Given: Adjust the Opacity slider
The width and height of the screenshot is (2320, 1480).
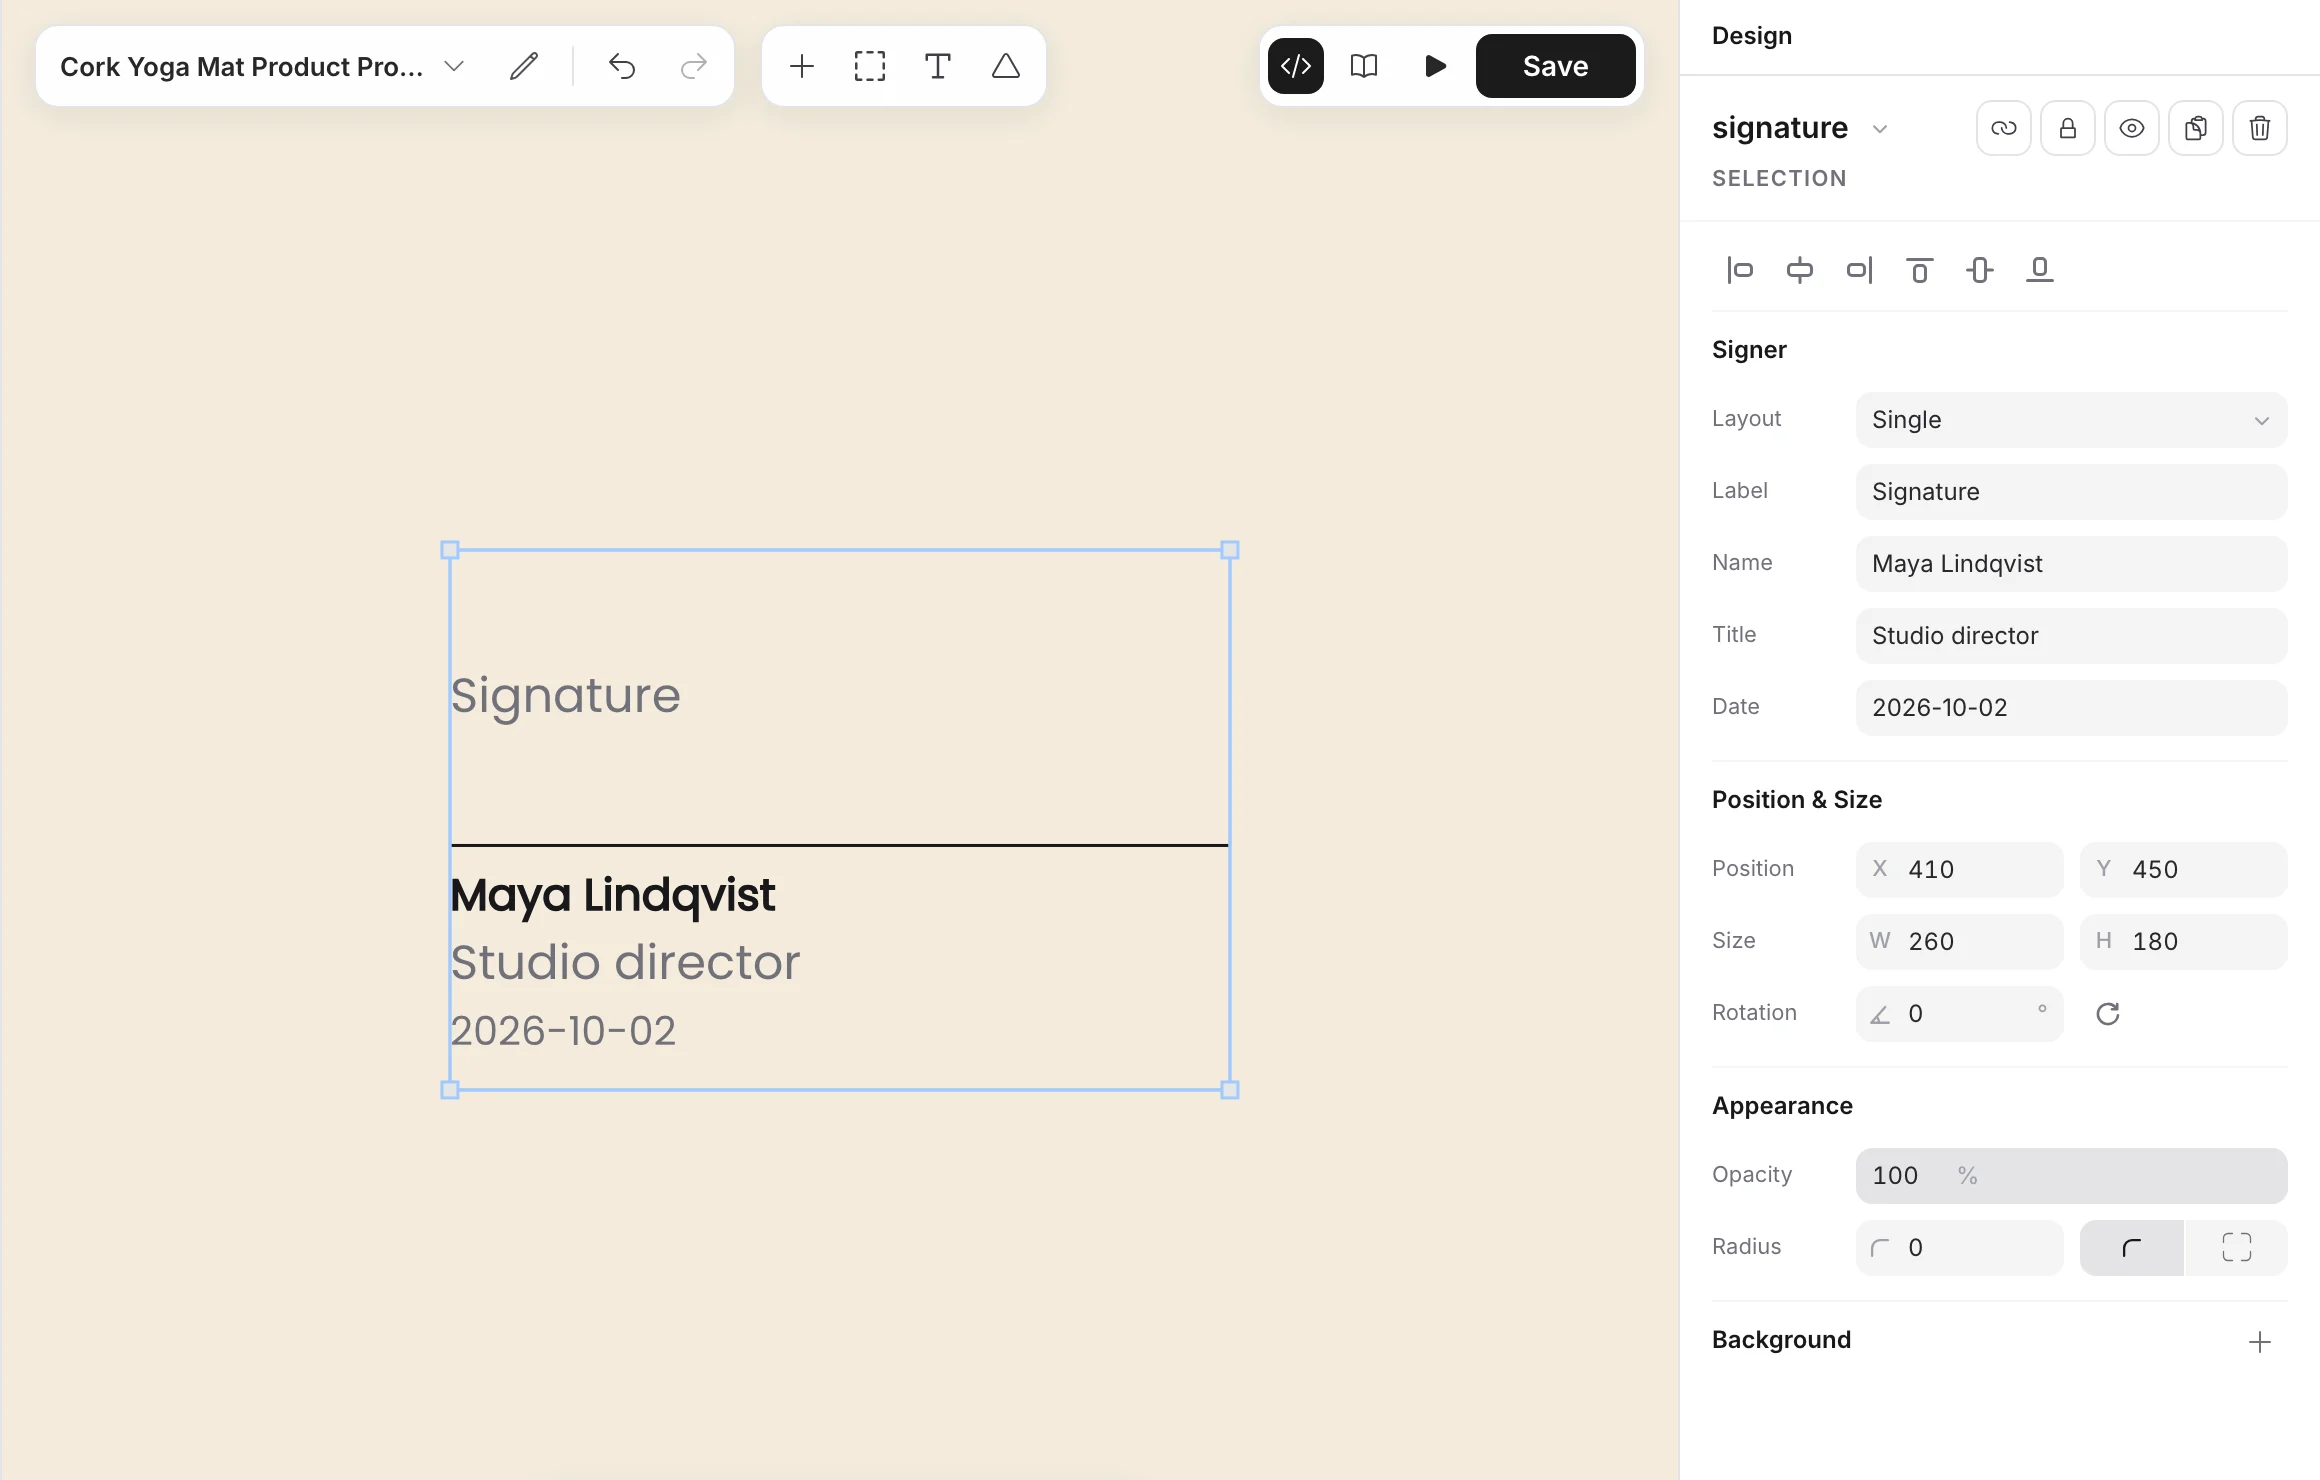Looking at the screenshot, I should click(x=2072, y=1176).
